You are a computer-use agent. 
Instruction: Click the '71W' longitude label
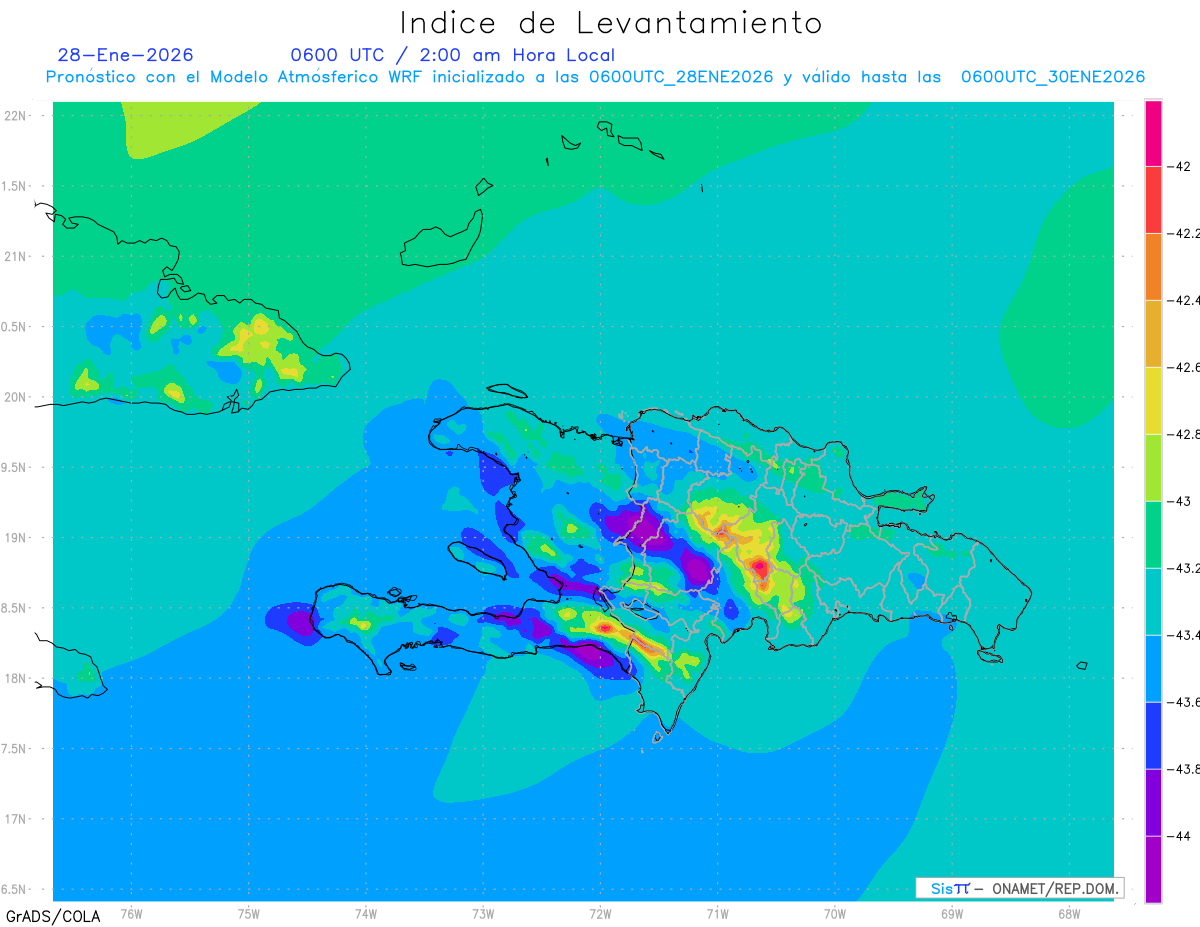pyautogui.click(x=717, y=913)
